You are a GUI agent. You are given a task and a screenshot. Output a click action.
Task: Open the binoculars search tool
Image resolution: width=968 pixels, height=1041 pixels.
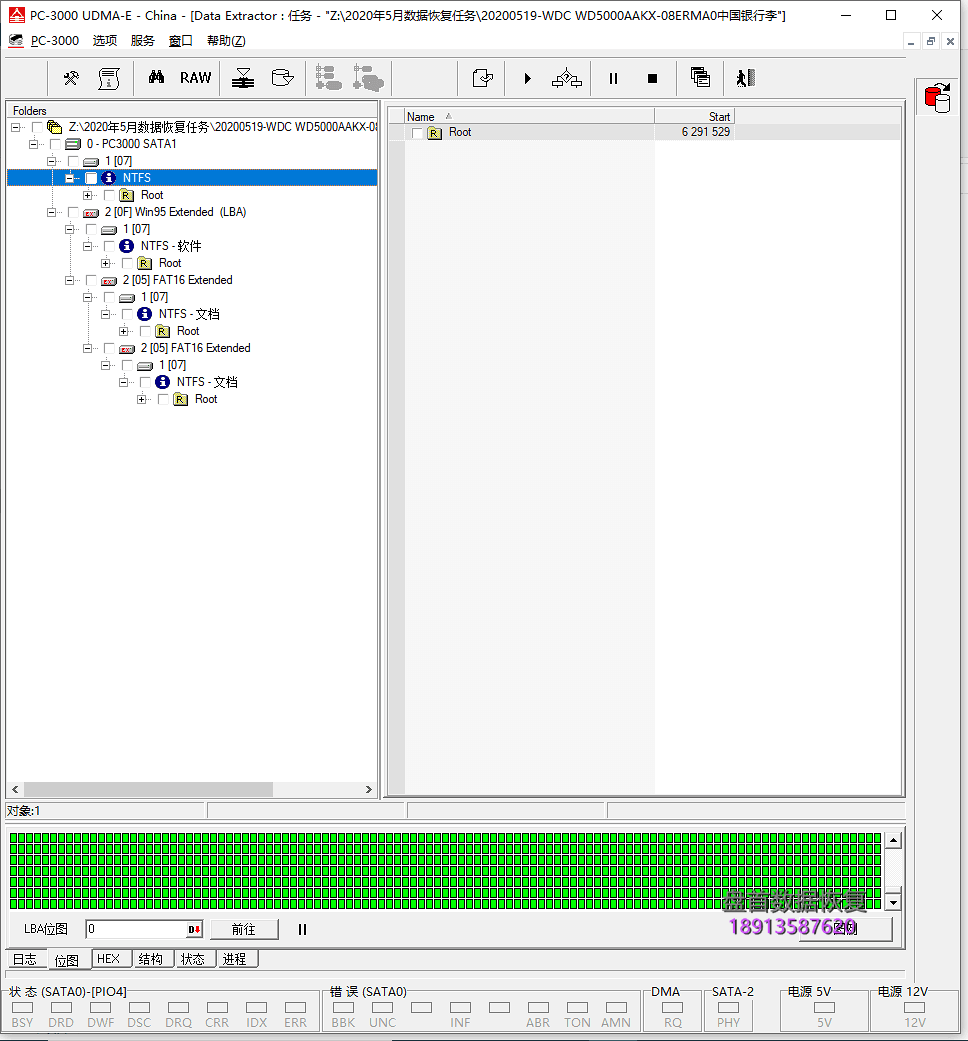tap(157, 78)
